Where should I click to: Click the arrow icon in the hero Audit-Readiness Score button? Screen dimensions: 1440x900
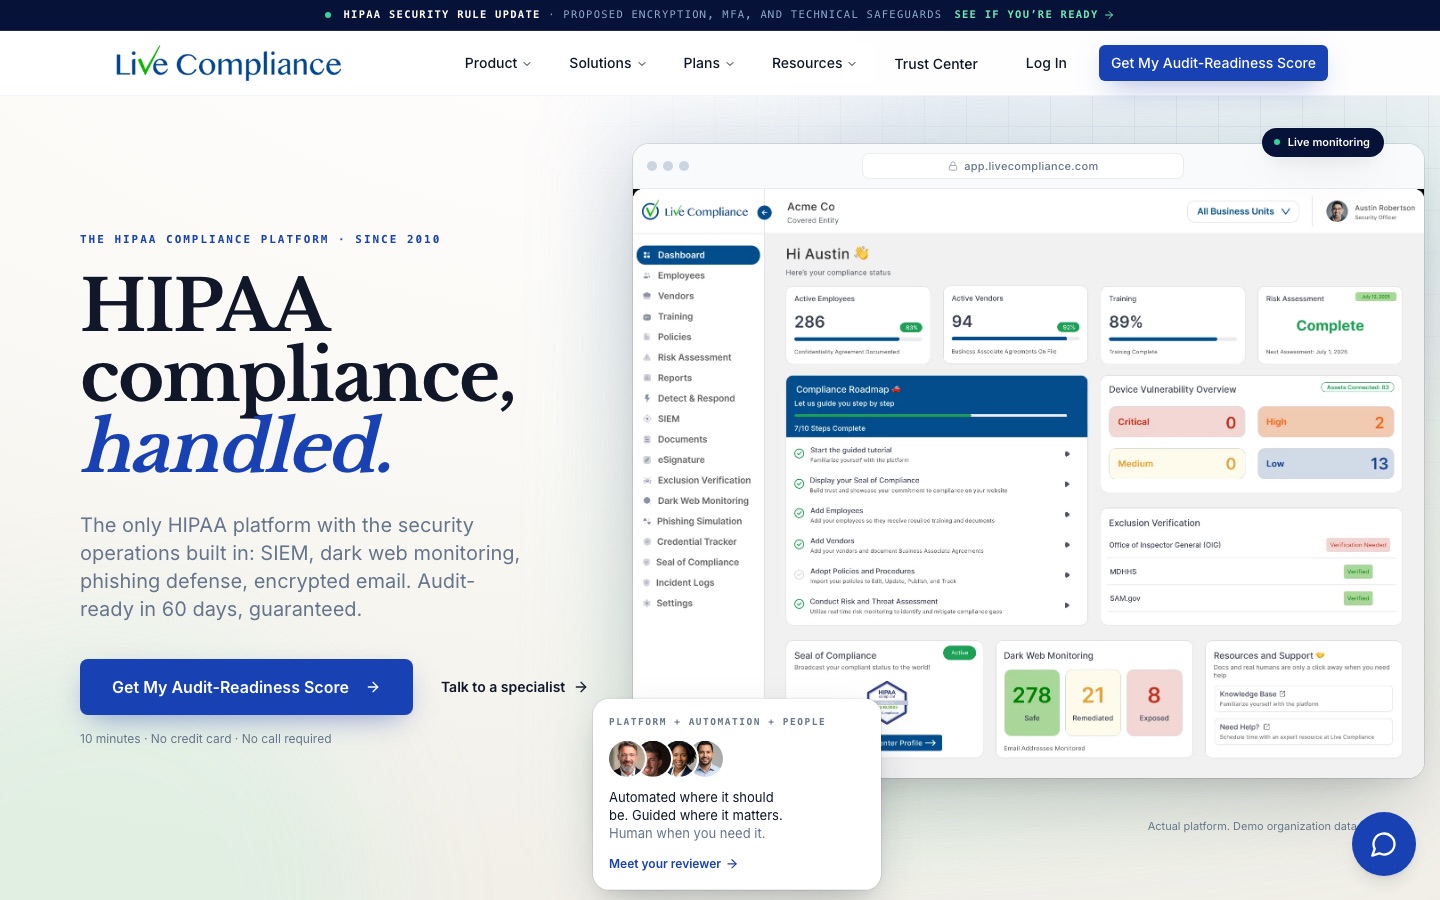pyautogui.click(x=373, y=687)
